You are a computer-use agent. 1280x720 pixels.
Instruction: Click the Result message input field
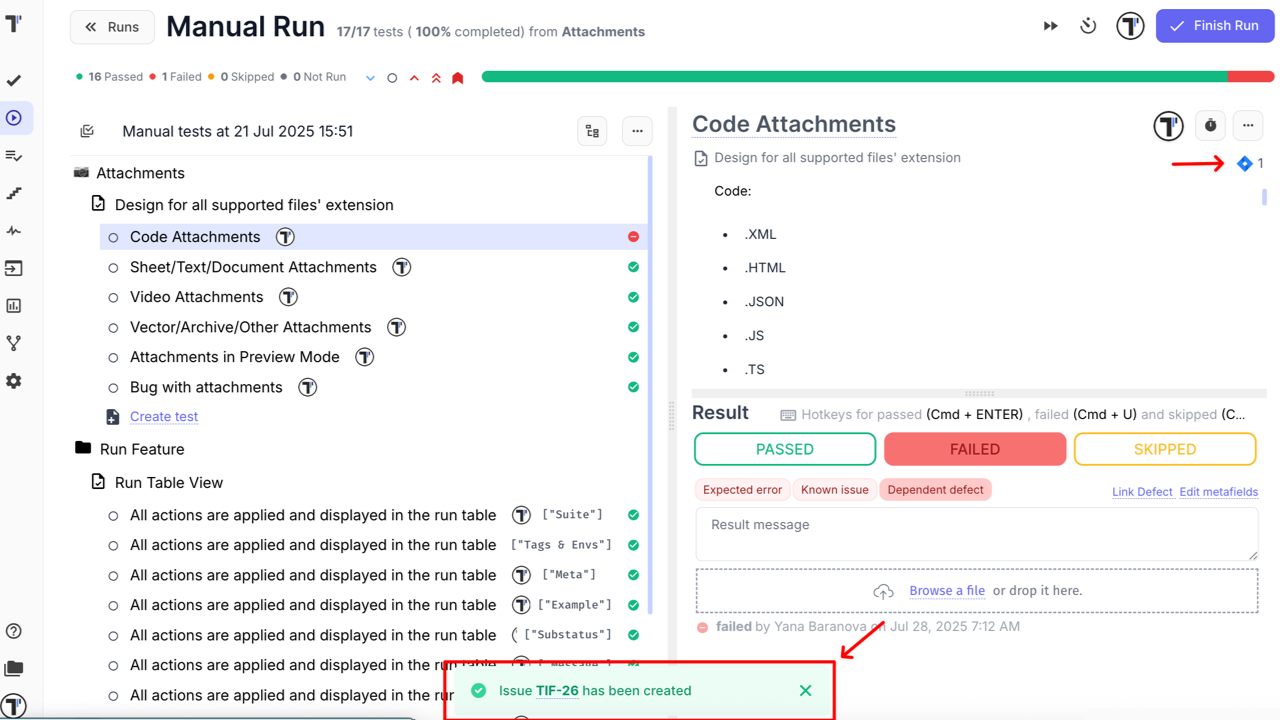(x=976, y=534)
